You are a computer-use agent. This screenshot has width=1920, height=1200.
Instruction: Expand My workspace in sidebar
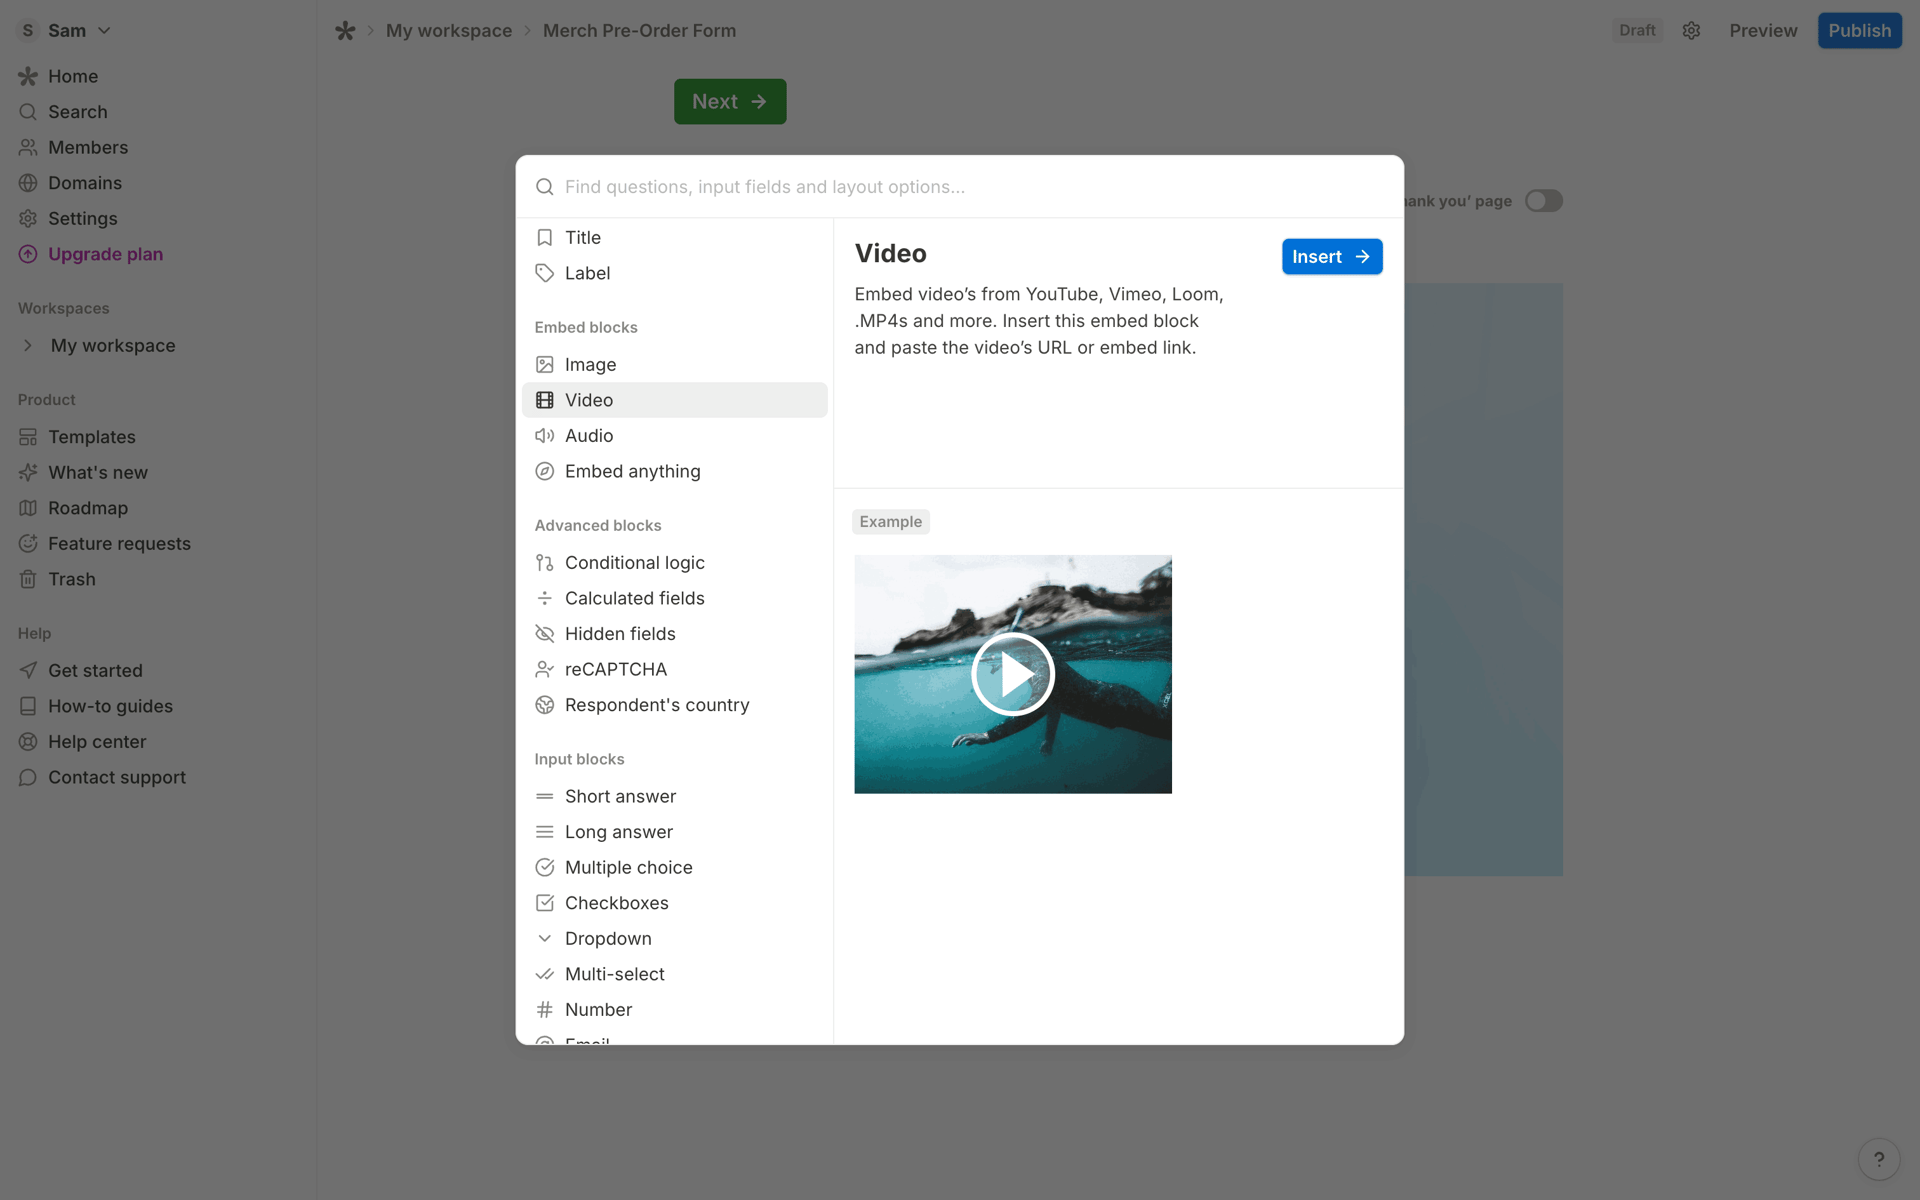coord(28,345)
